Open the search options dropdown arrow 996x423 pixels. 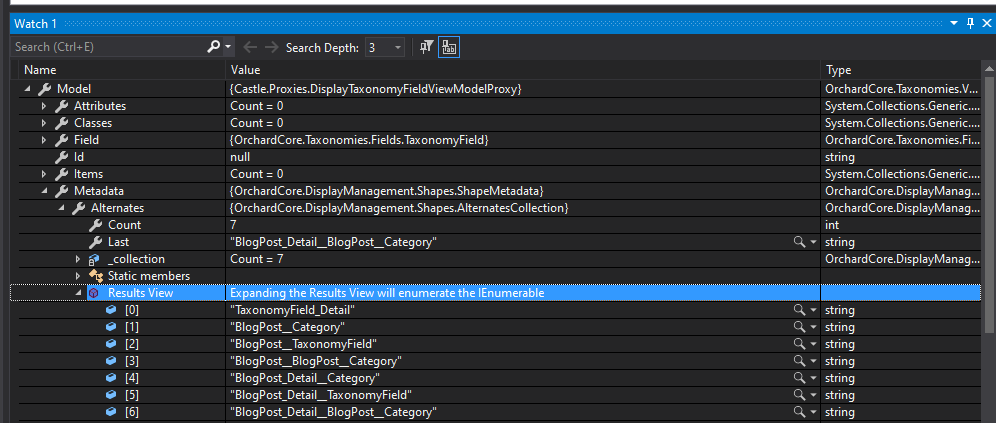[x=229, y=47]
